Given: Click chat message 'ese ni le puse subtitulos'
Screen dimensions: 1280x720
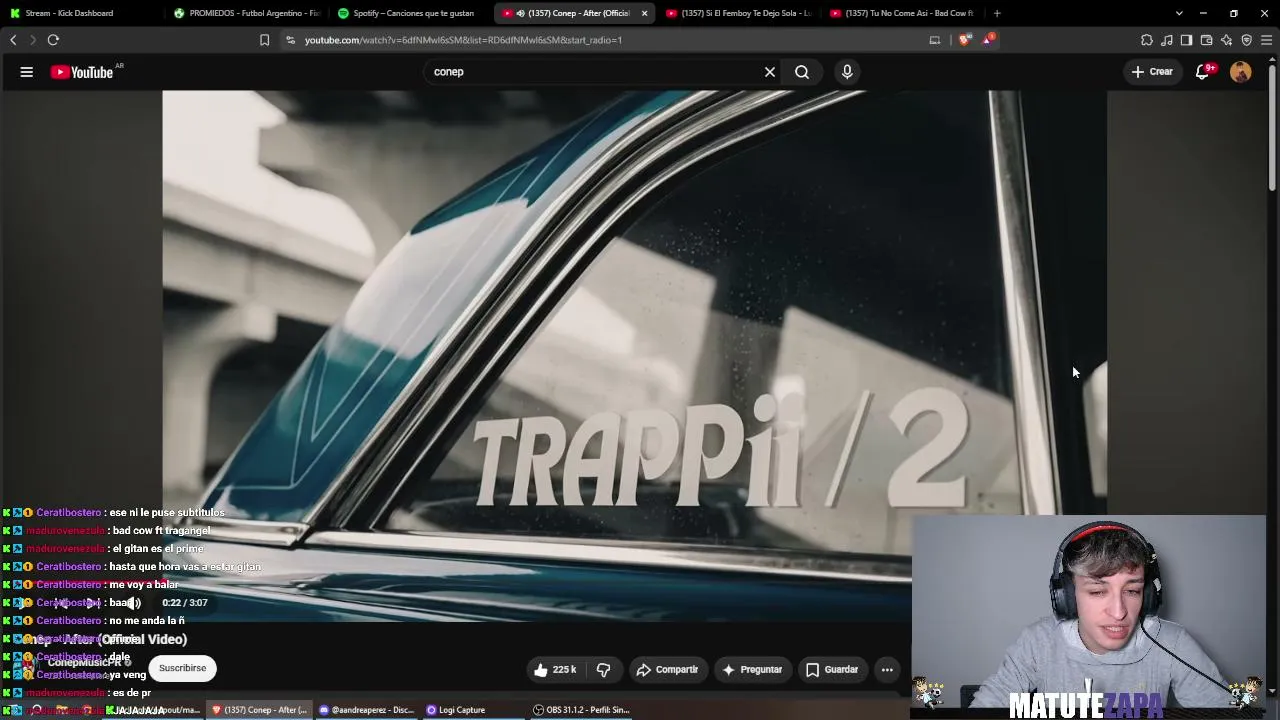Looking at the screenshot, I should pyautogui.click(x=167, y=513).
